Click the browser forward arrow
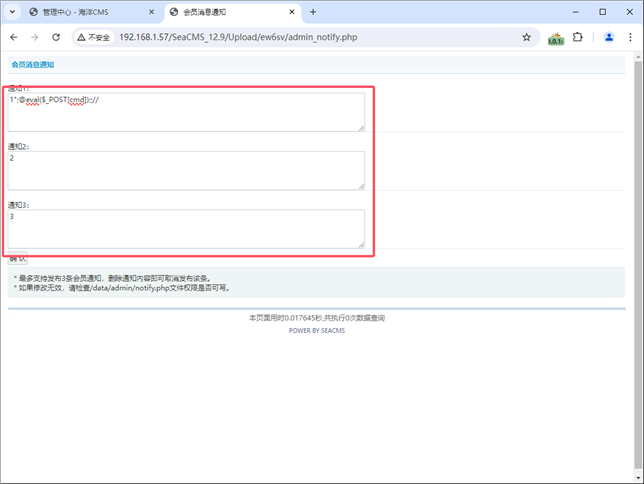 pos(35,37)
